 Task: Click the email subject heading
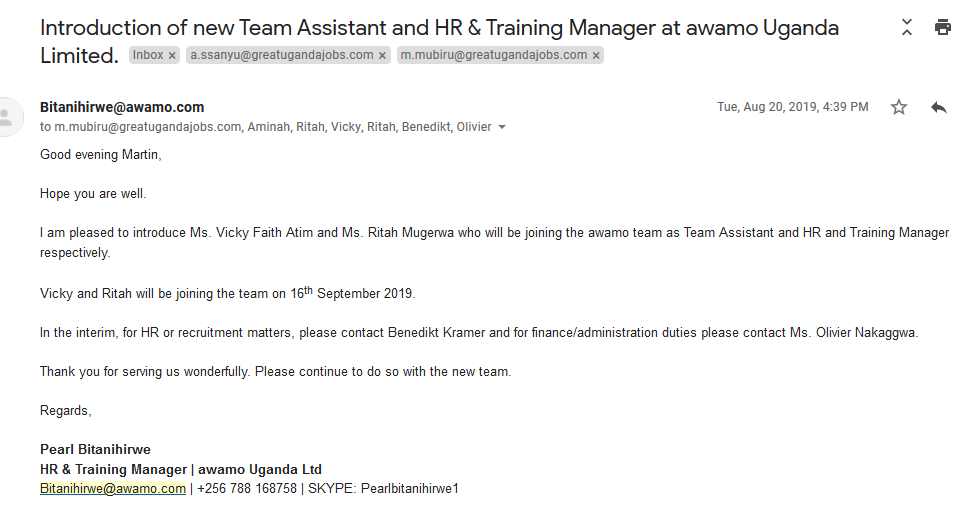pos(439,41)
